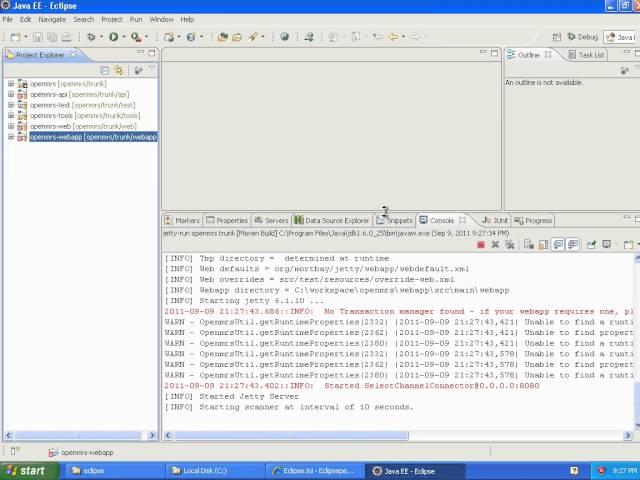The width and height of the screenshot is (640, 480).
Task: Open Project Explorer view menu triangle
Action: coord(152,69)
